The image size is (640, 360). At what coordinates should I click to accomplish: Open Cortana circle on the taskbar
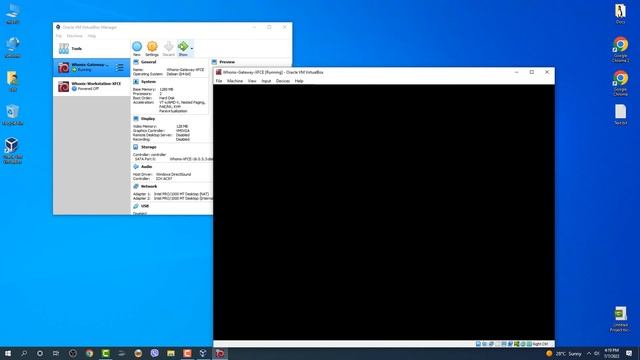pyautogui.click(x=40, y=353)
